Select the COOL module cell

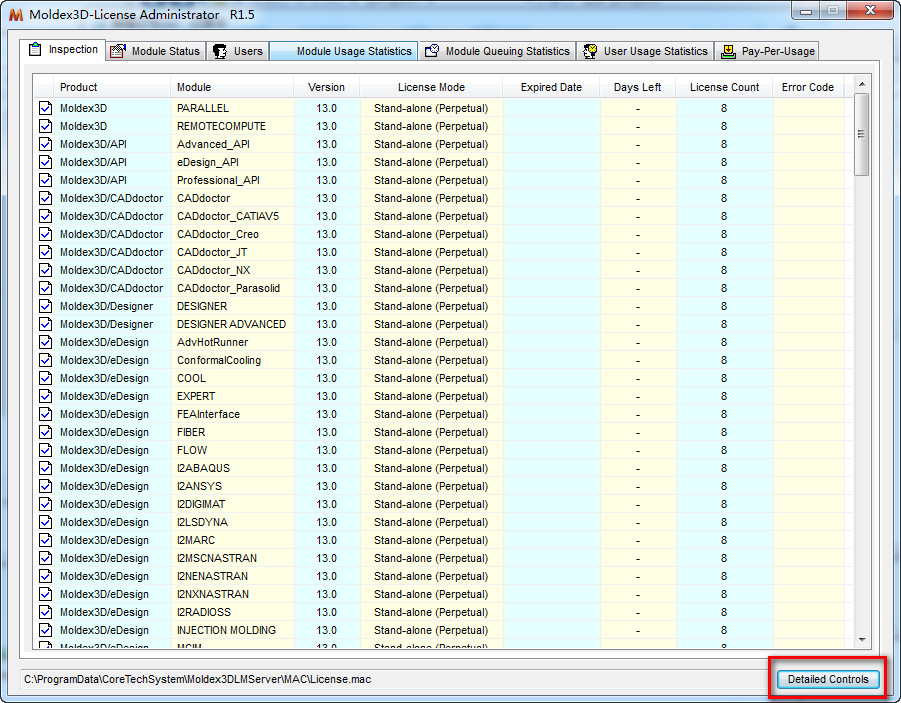coord(232,378)
